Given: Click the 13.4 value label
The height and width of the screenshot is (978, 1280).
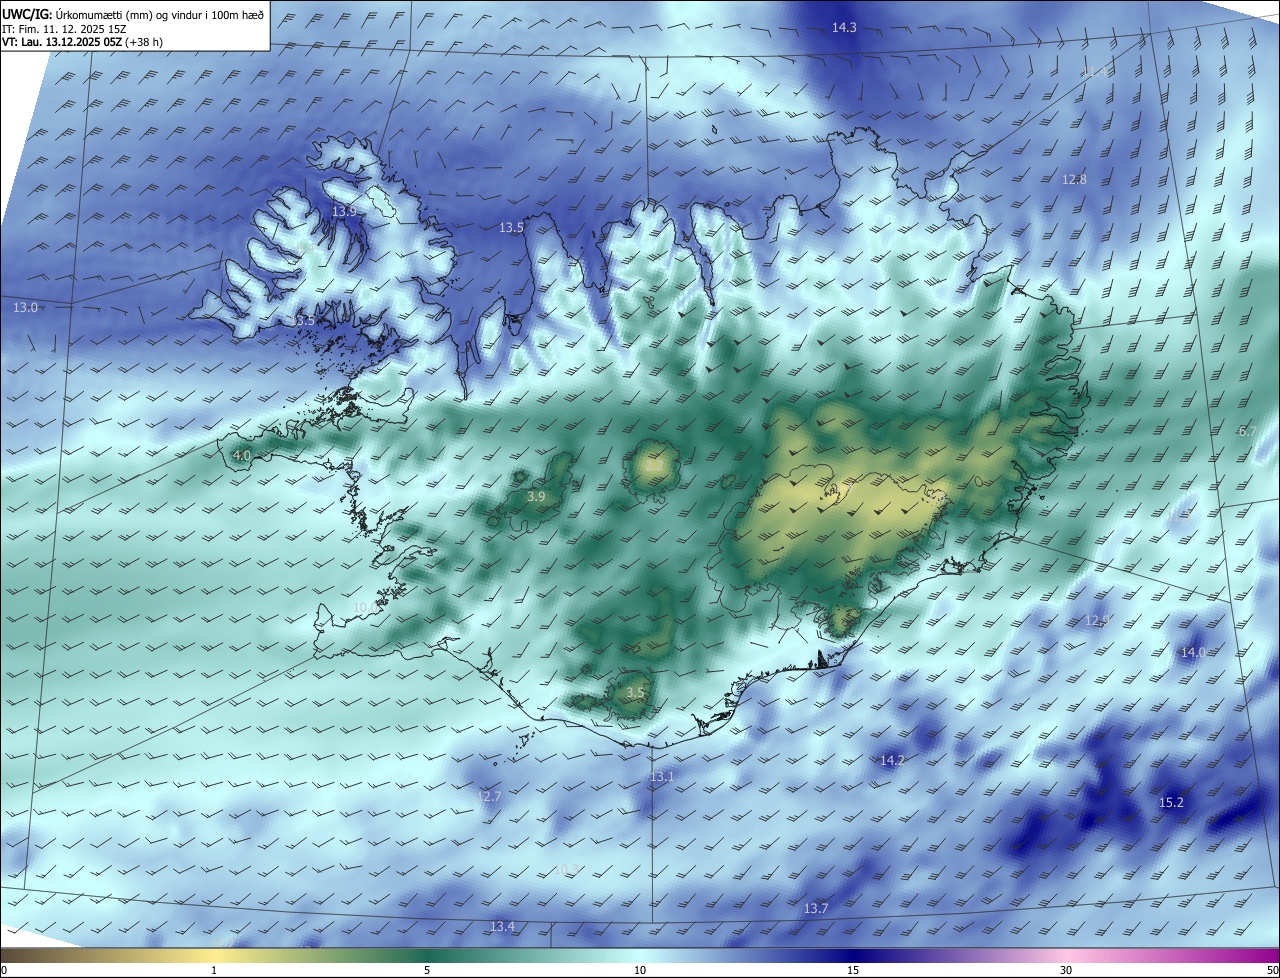Looking at the screenshot, I should [x=502, y=927].
